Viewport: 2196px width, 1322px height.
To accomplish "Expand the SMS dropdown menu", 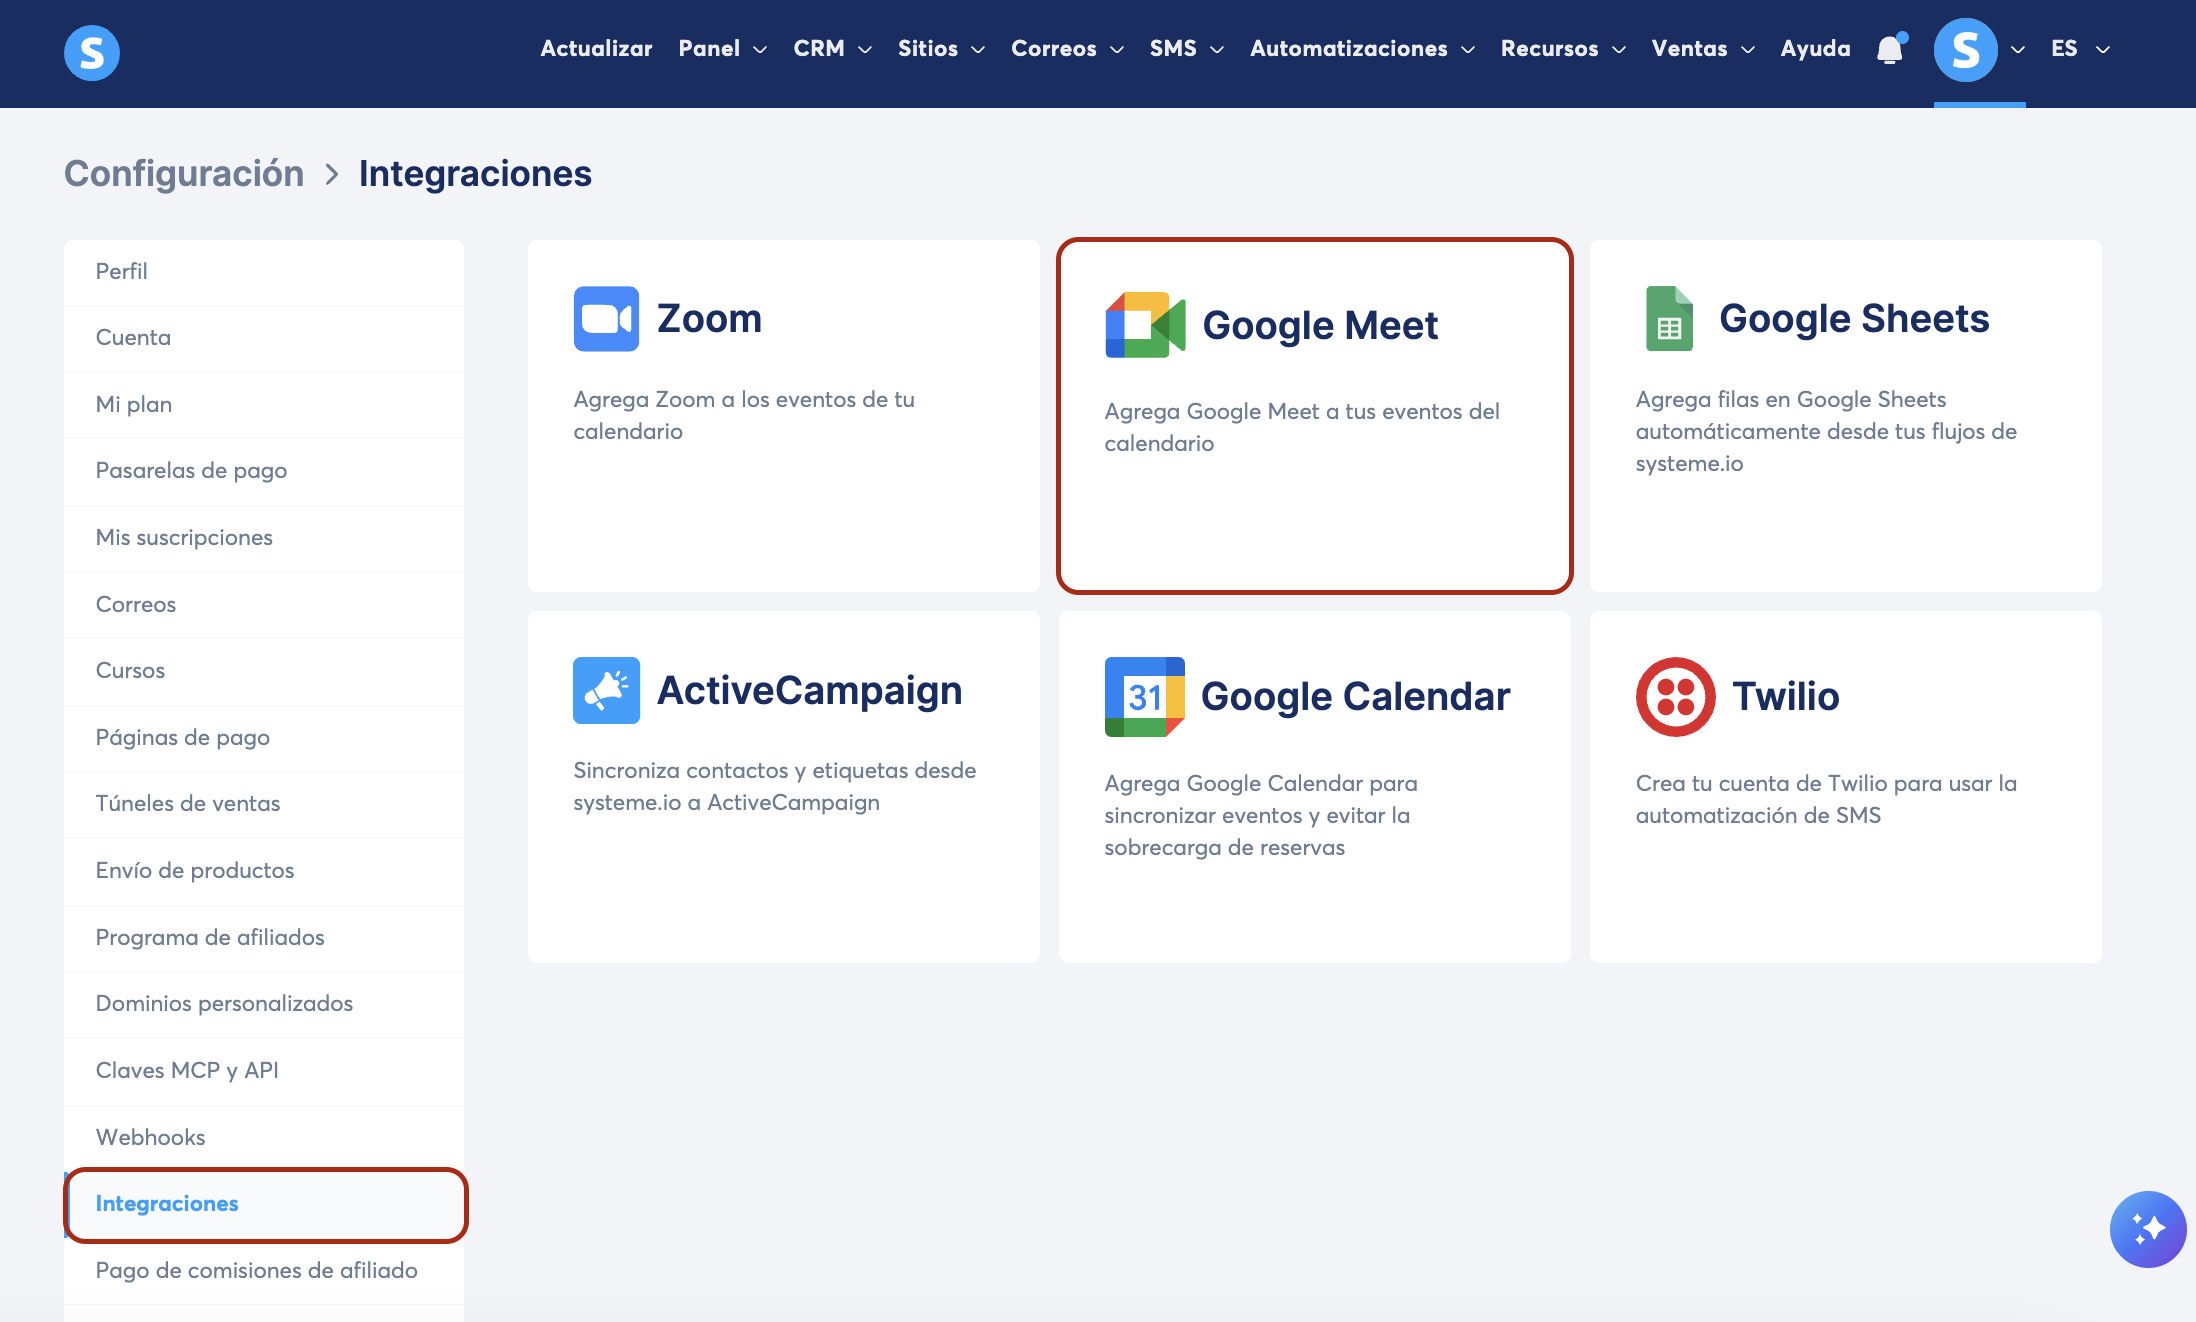I will (1187, 49).
